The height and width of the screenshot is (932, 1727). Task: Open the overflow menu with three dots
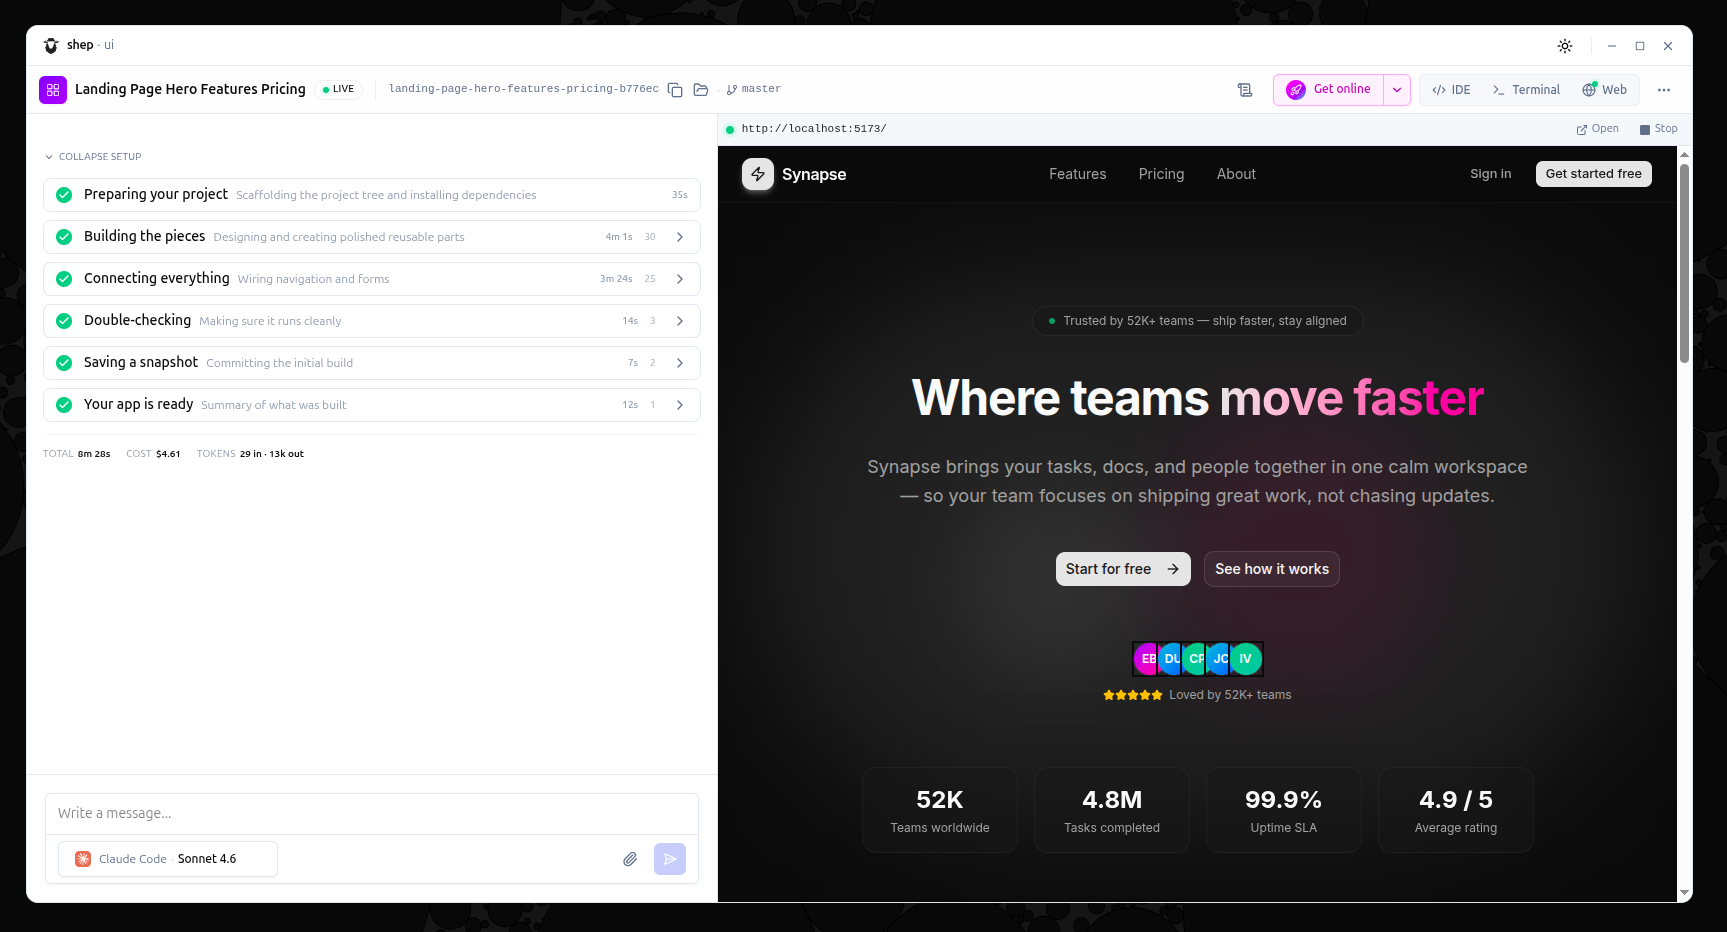pos(1665,89)
